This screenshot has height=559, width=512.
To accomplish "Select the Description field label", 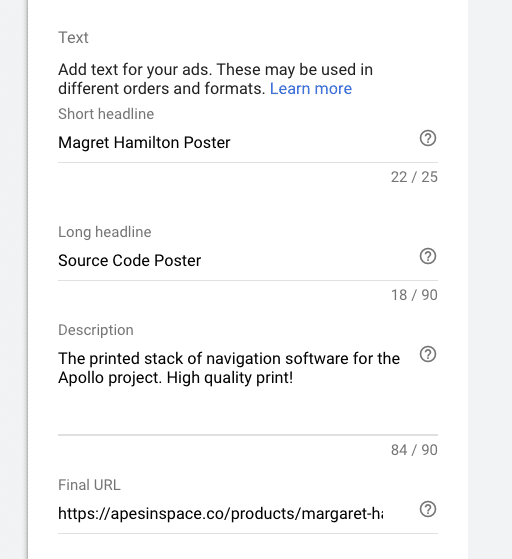I will tap(96, 330).
